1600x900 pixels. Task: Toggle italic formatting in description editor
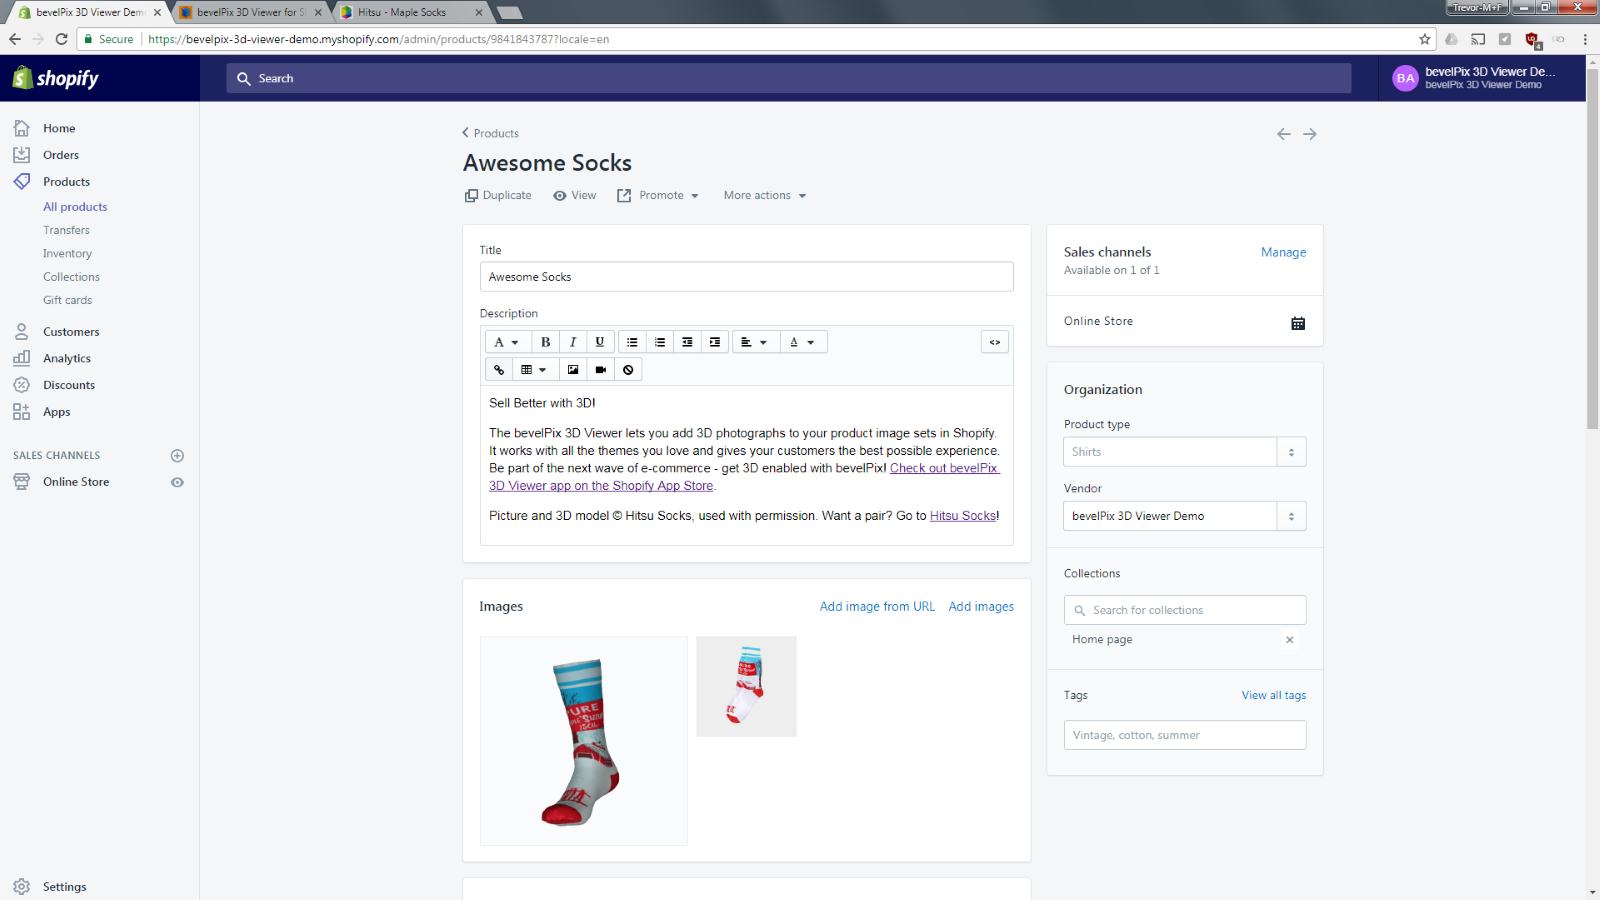[x=572, y=342]
